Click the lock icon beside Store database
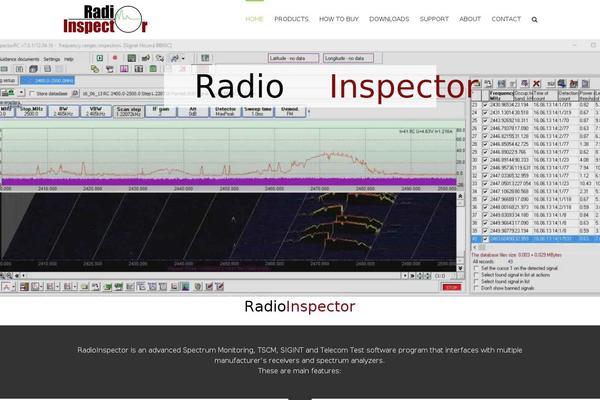 coord(75,93)
